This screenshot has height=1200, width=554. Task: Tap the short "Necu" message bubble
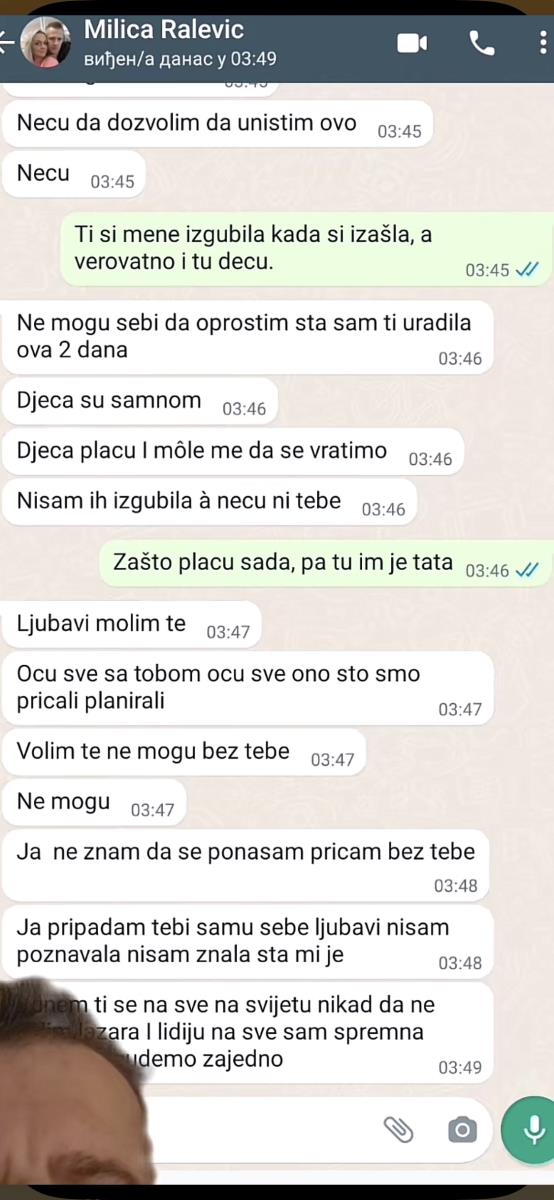point(74,175)
